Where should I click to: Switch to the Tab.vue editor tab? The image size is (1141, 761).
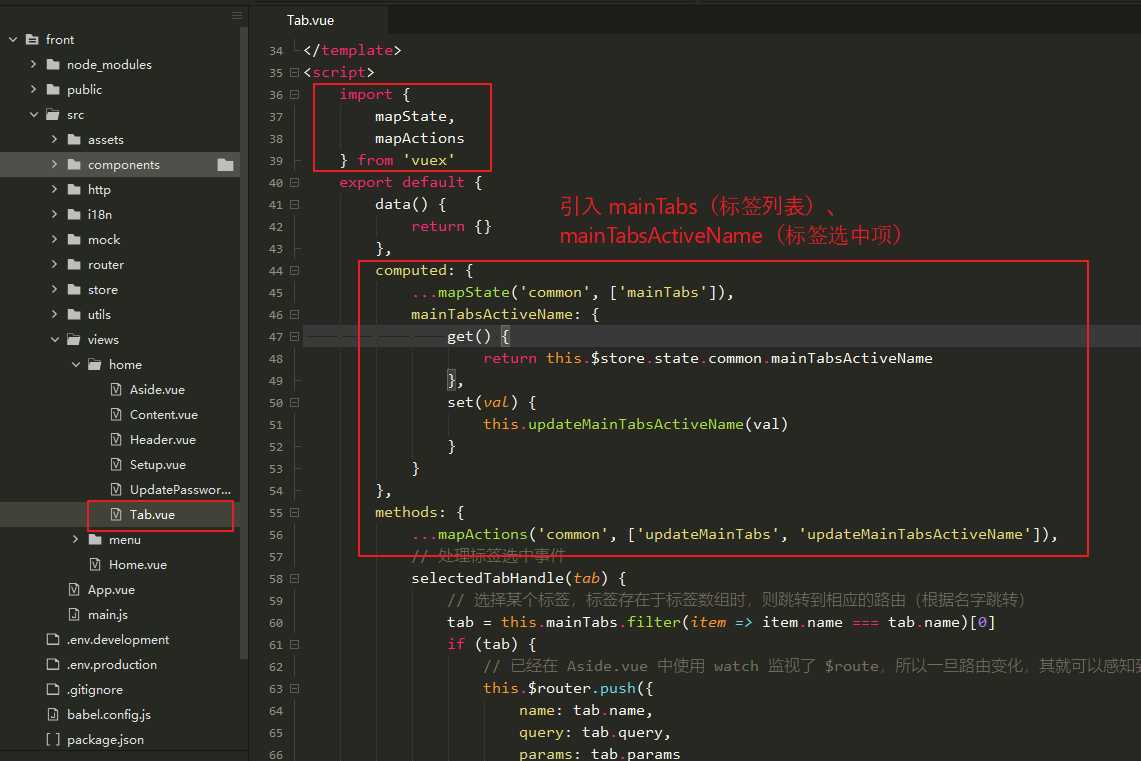pyautogui.click(x=311, y=20)
